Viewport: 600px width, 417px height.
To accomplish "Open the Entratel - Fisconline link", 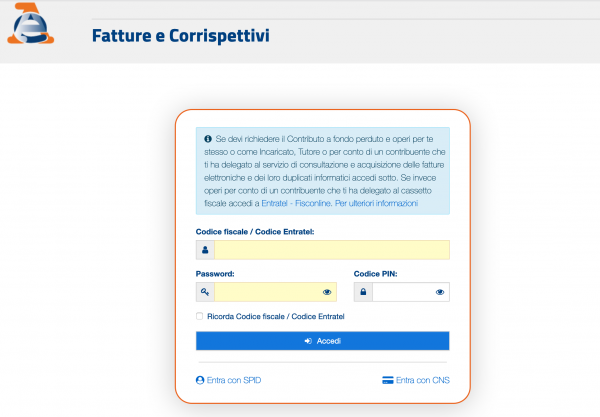I will (296, 203).
